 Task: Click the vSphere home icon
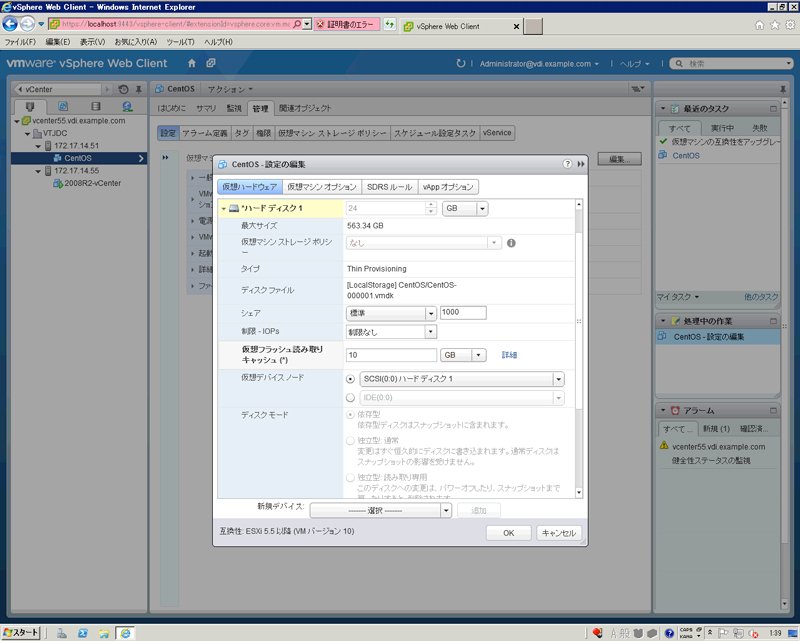192,63
